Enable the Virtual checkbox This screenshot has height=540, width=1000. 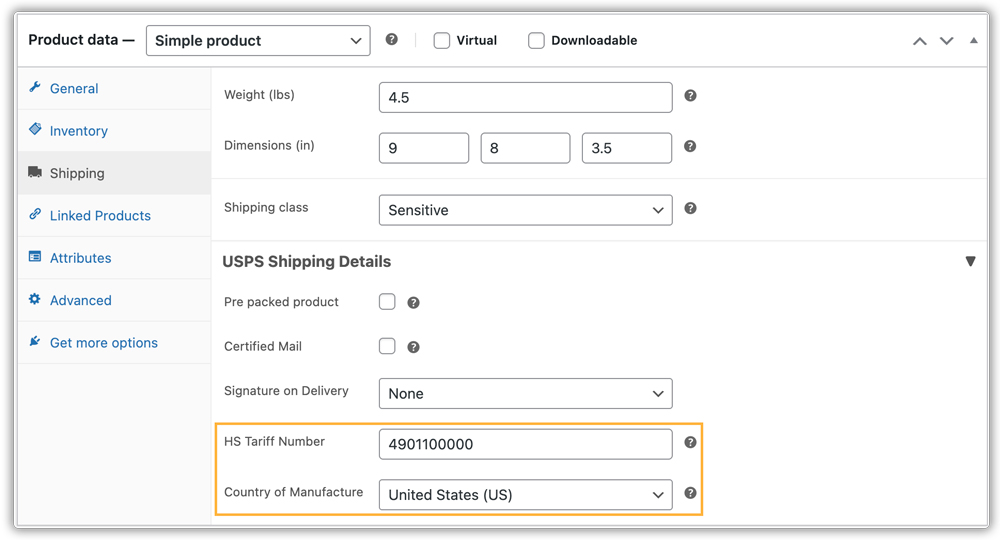coord(442,41)
